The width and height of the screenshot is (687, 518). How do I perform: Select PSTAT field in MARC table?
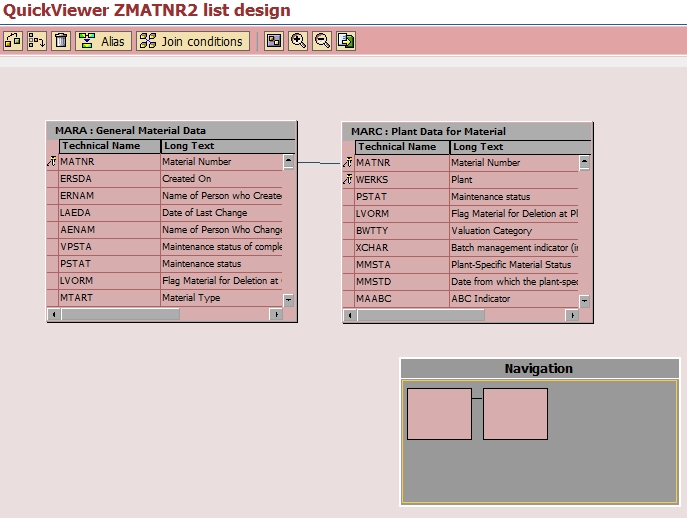pyautogui.click(x=402, y=197)
